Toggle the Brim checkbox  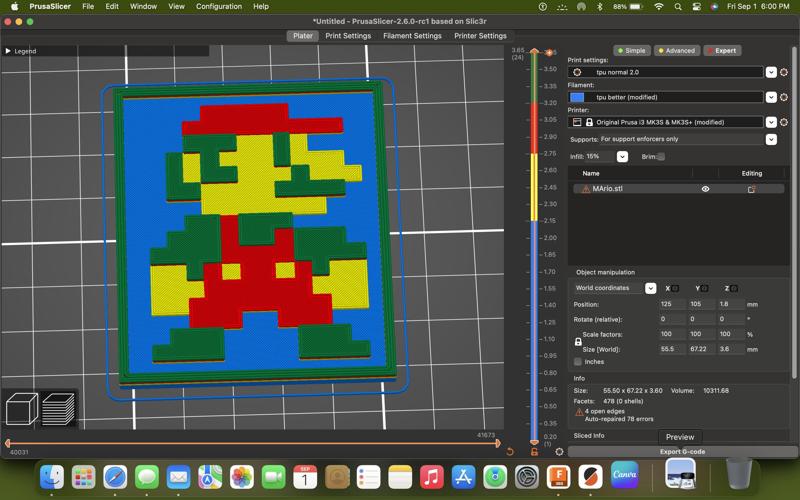[x=661, y=157]
